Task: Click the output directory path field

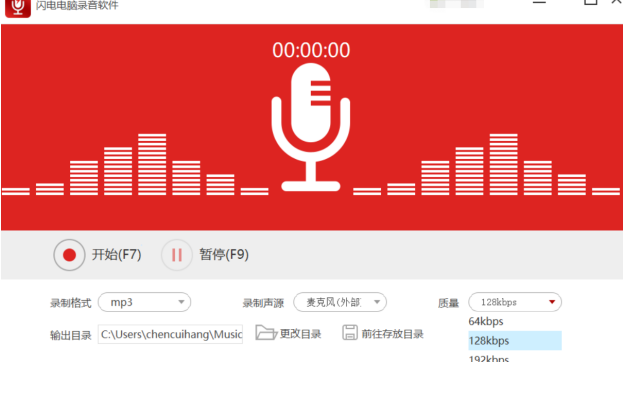Action: tap(170, 334)
